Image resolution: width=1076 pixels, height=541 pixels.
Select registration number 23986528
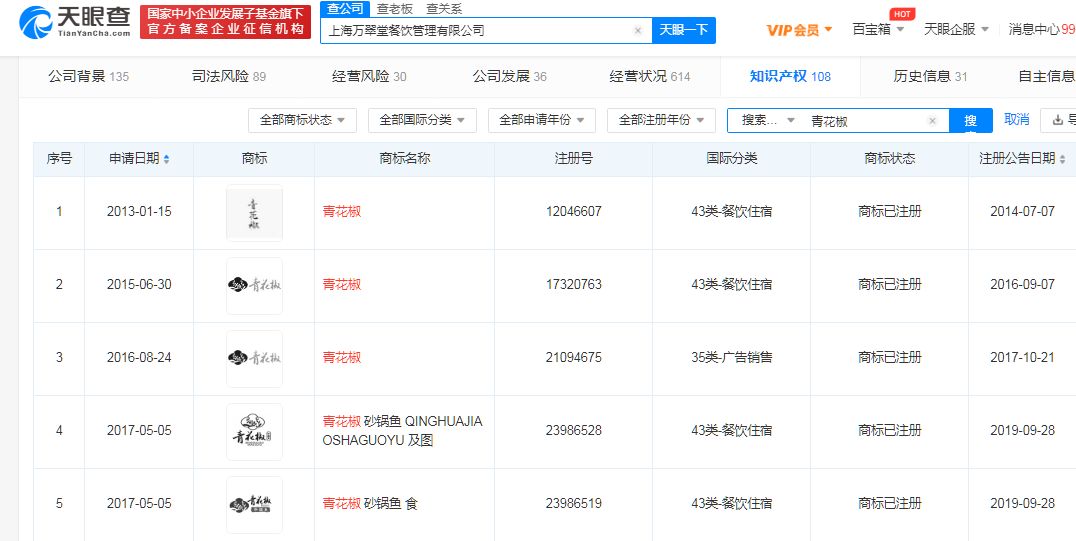[574, 430]
